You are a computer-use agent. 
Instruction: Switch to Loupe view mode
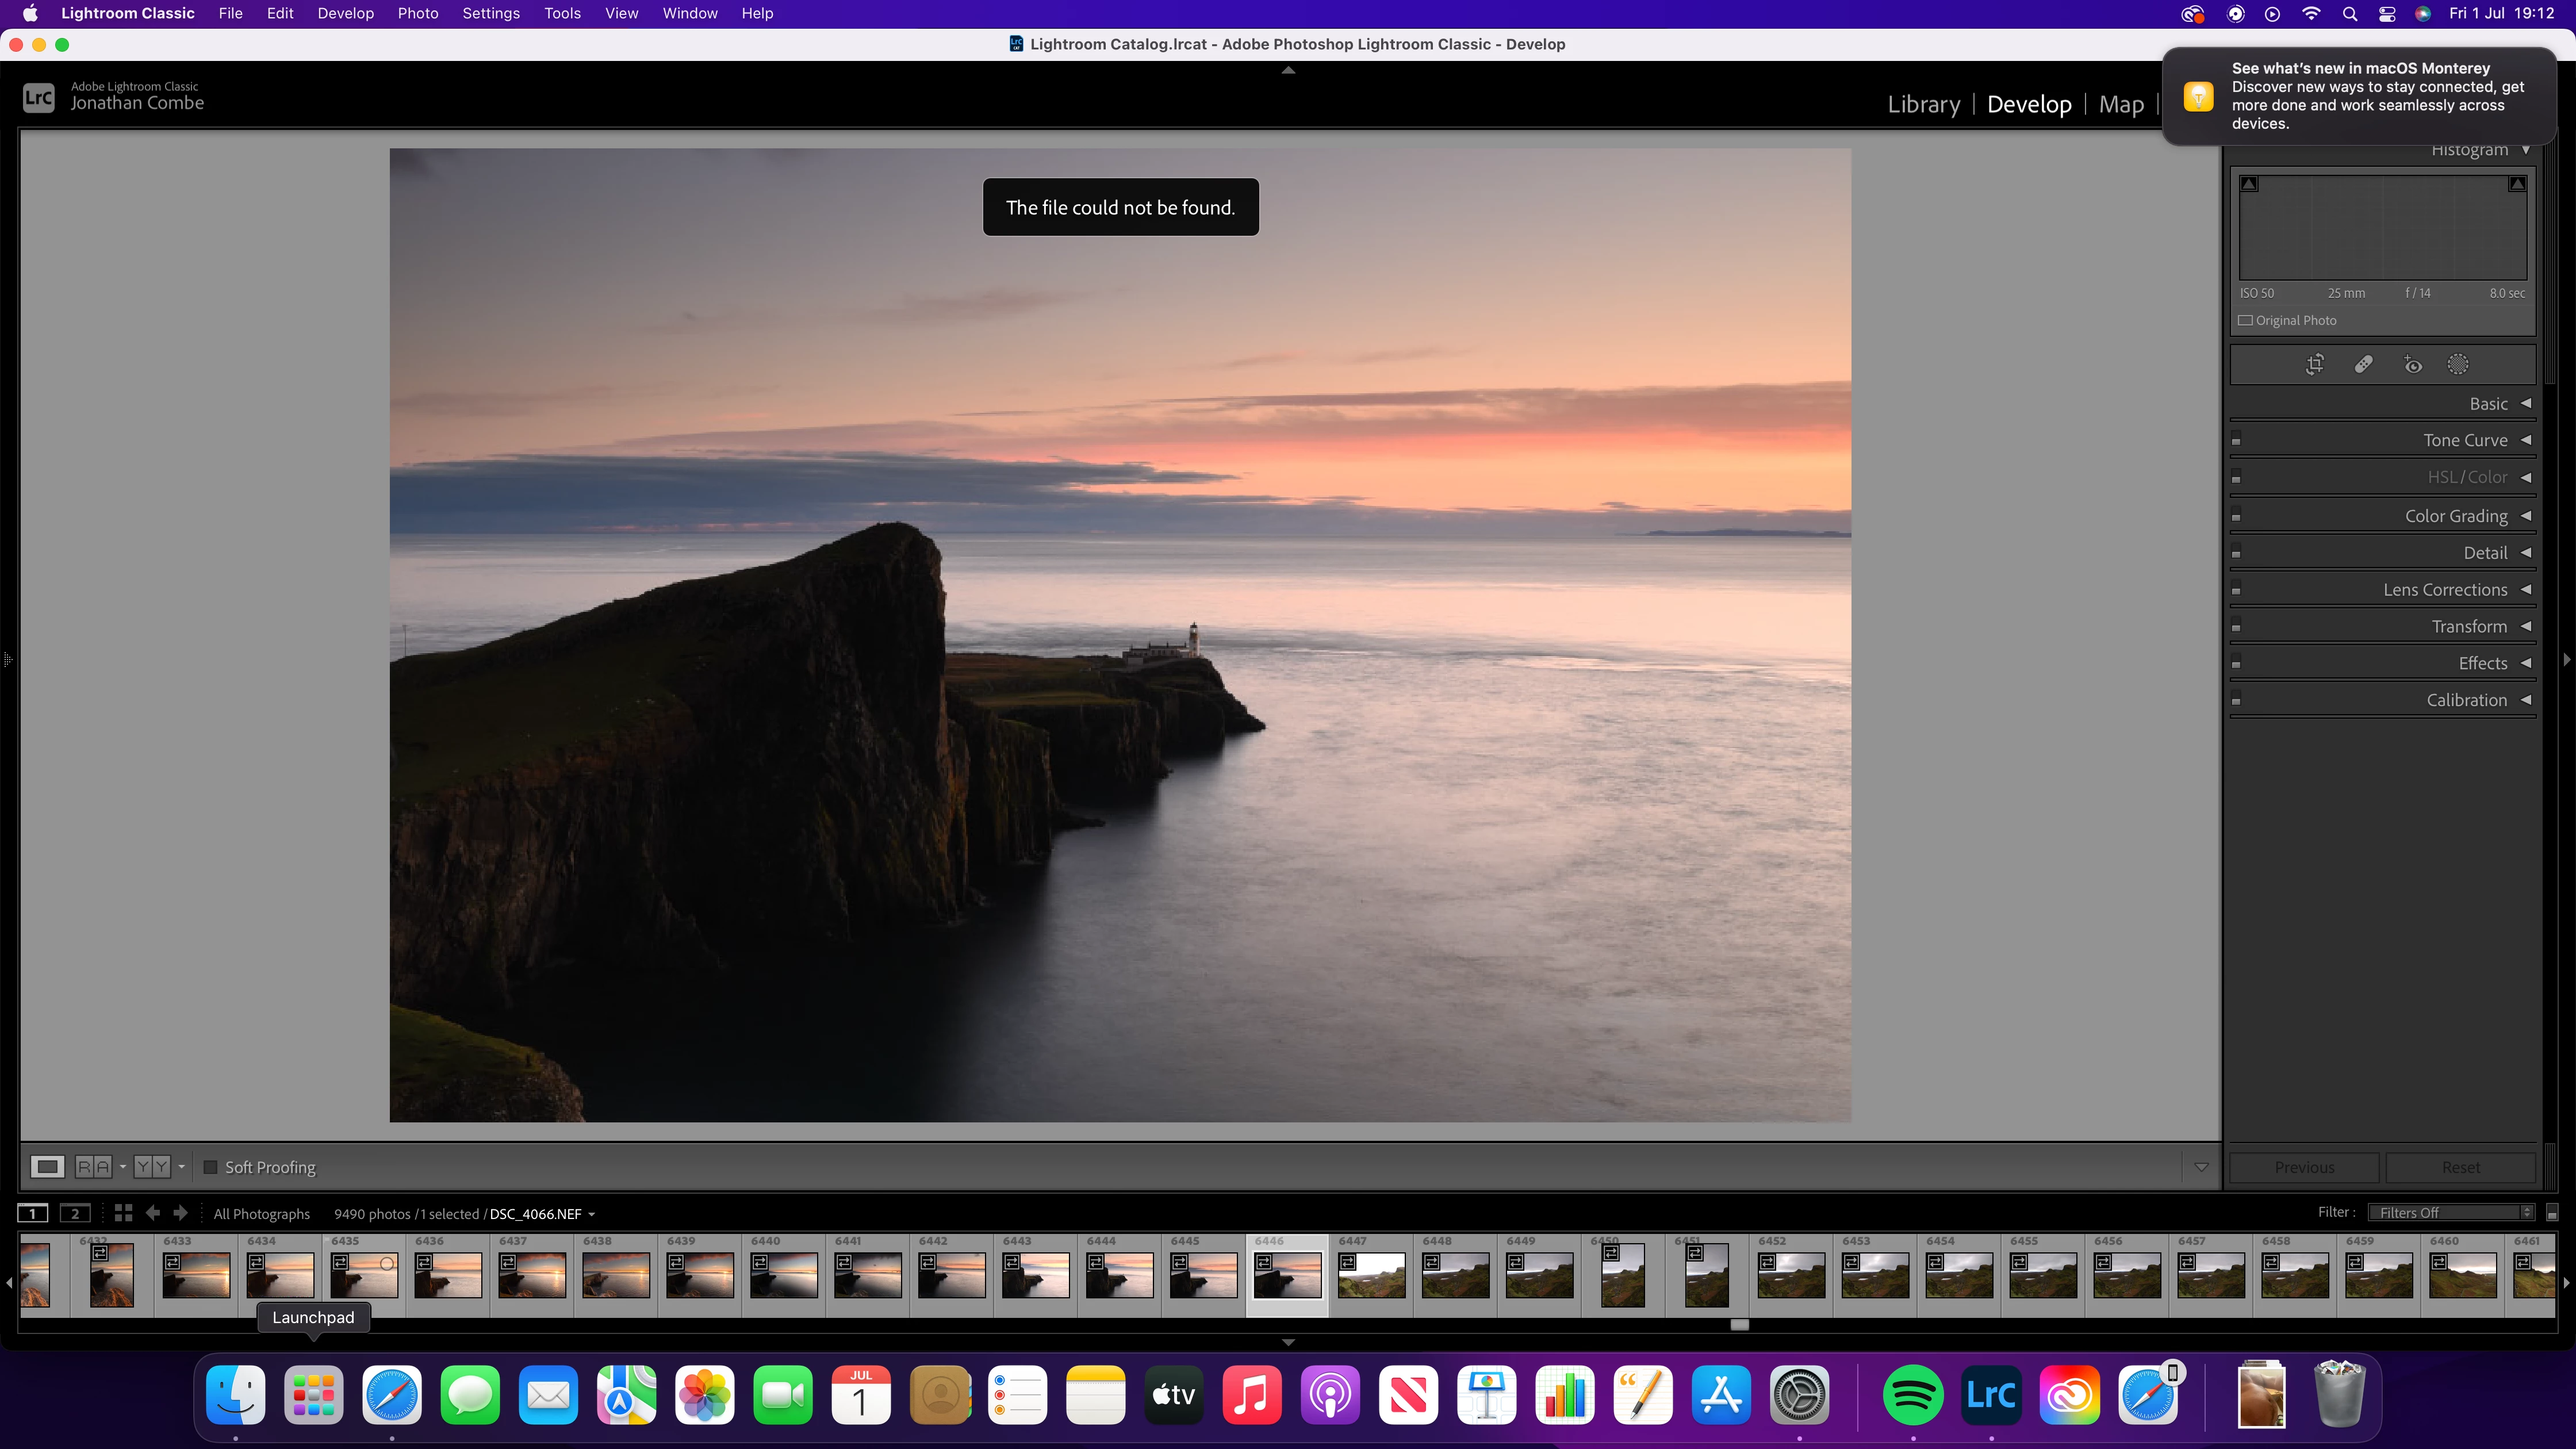[47, 1166]
